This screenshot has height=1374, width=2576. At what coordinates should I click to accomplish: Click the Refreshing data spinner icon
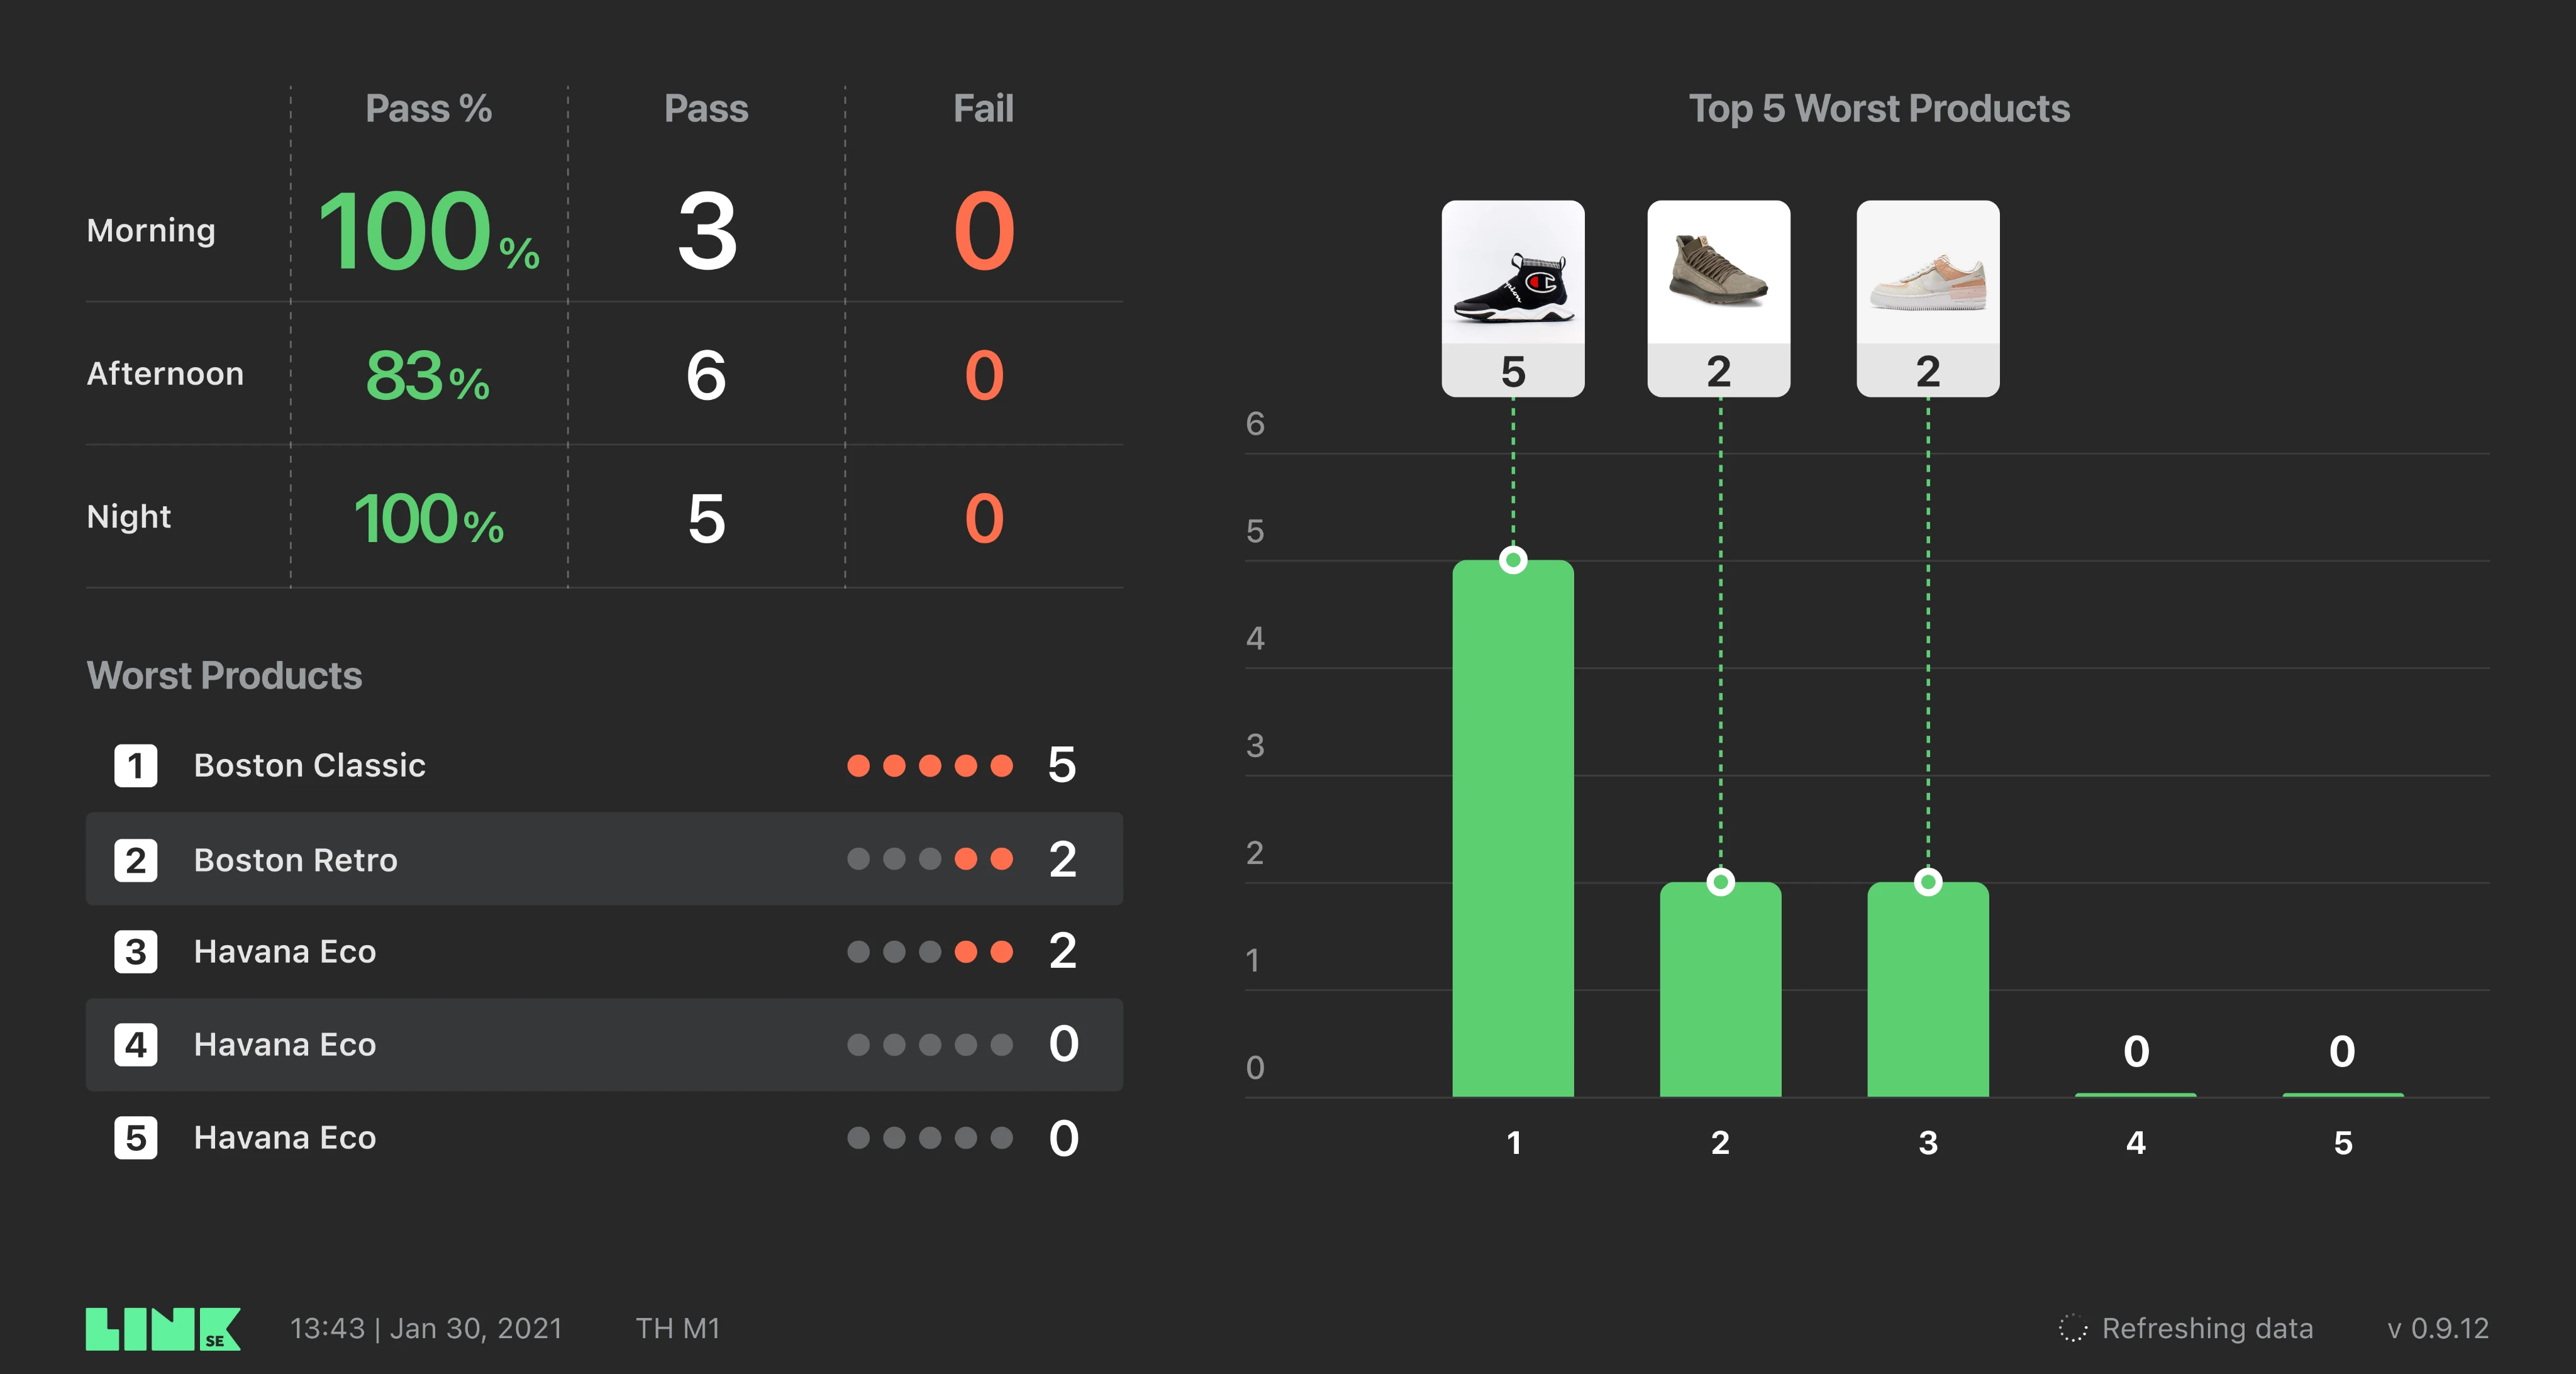2073,1328
